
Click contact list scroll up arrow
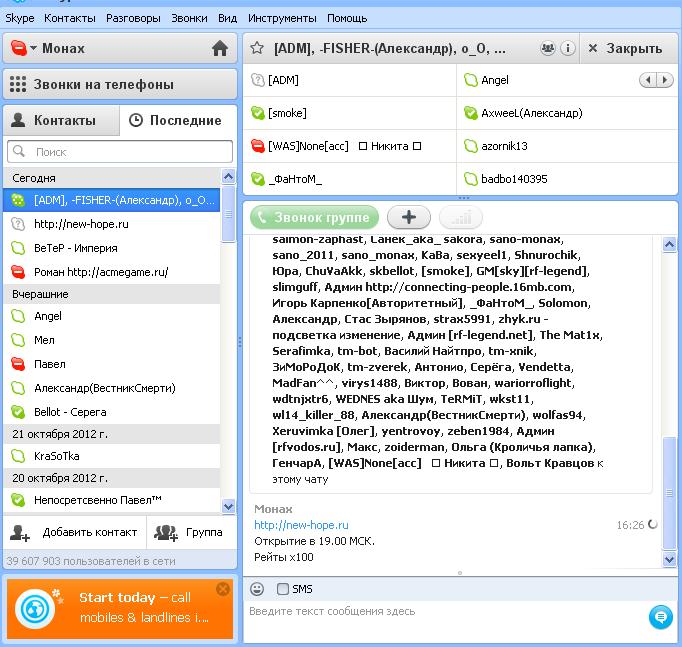[x=228, y=176]
